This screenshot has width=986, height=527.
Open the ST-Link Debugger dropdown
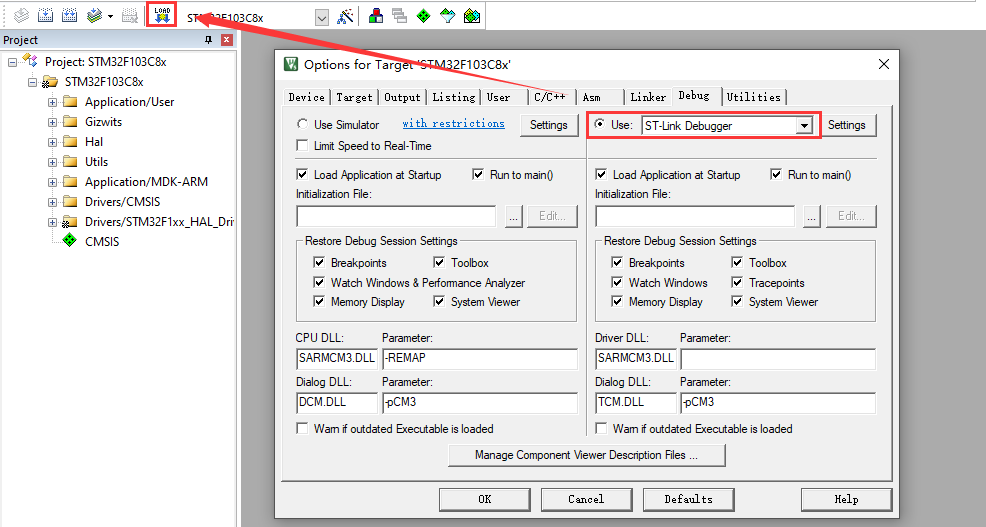coord(804,126)
